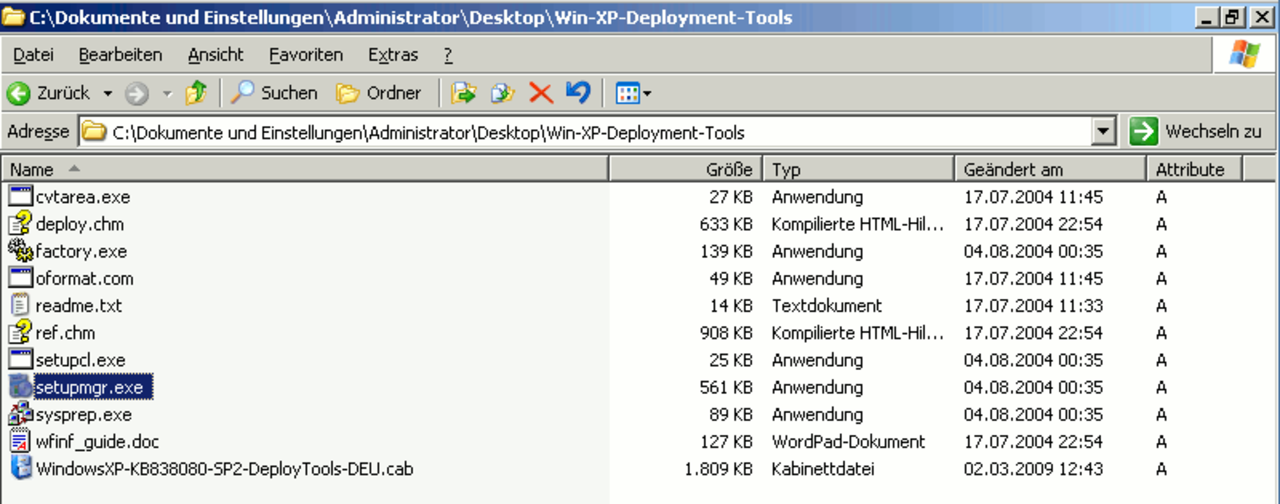Click the setupmgr.exe file icon
The height and width of the screenshot is (504, 1280).
[21, 386]
